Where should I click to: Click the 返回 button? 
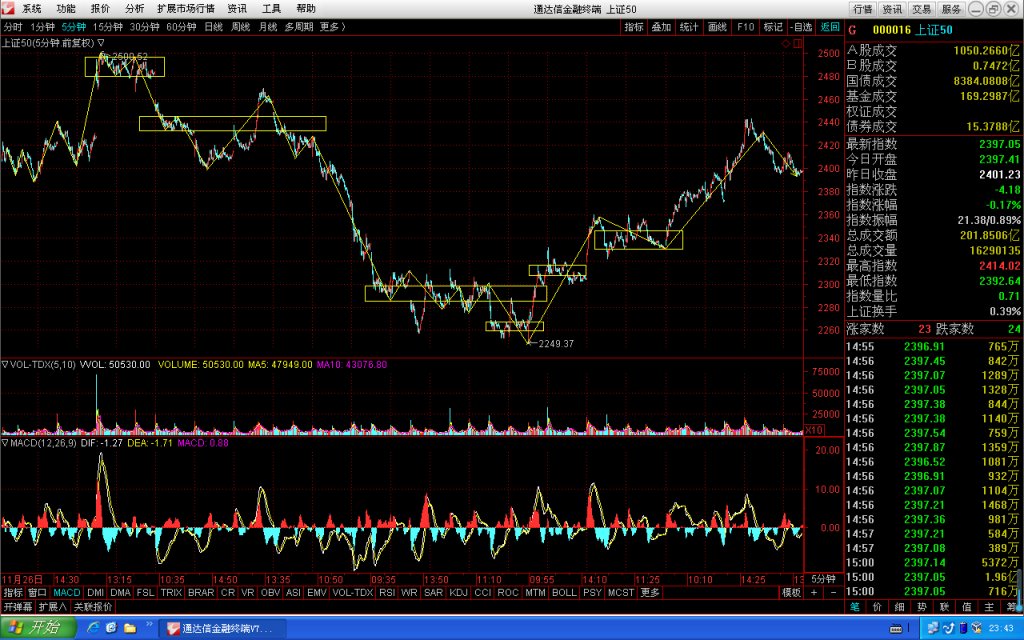pos(829,27)
